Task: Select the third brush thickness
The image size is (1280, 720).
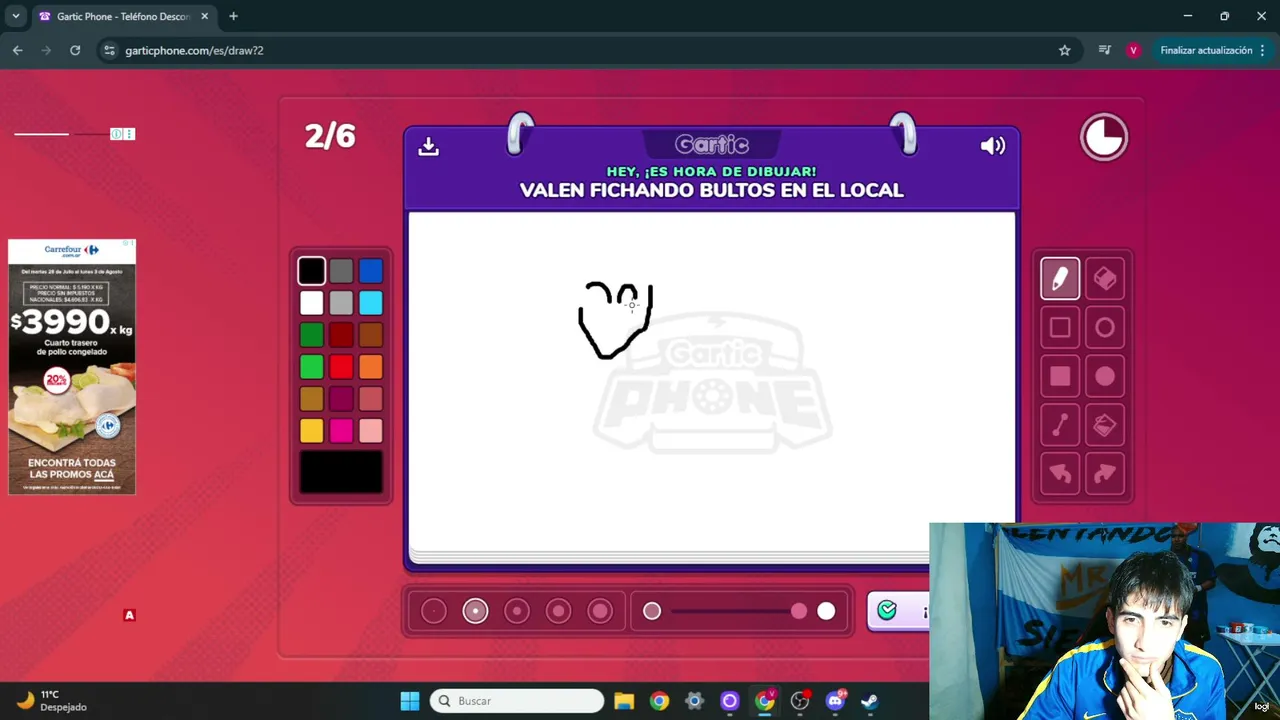Action: [517, 611]
